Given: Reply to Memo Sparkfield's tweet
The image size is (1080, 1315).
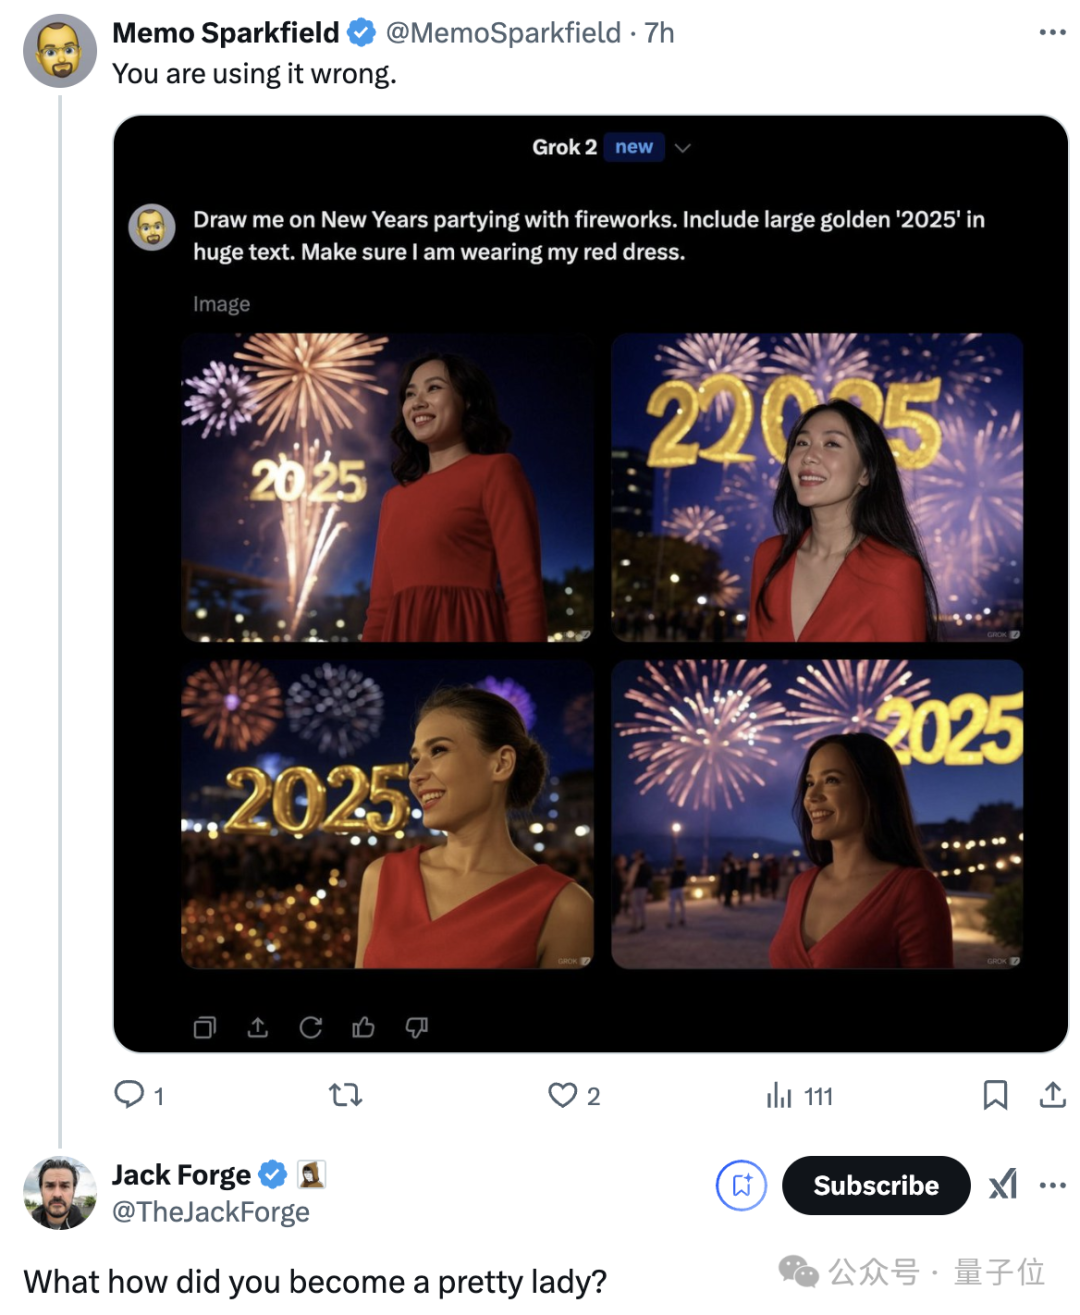Looking at the screenshot, I should tap(130, 1095).
